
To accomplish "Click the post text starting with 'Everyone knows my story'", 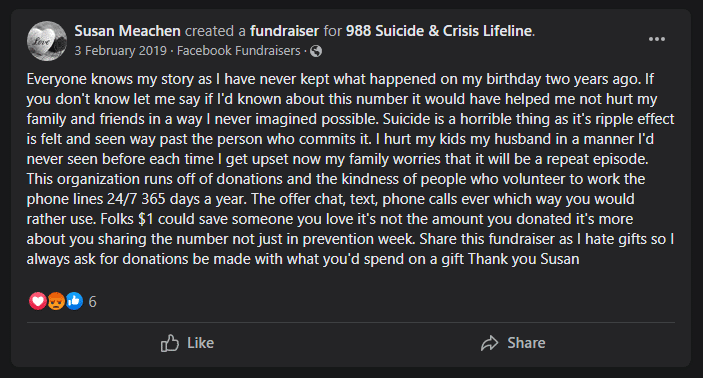I will pyautogui.click(x=351, y=169).
